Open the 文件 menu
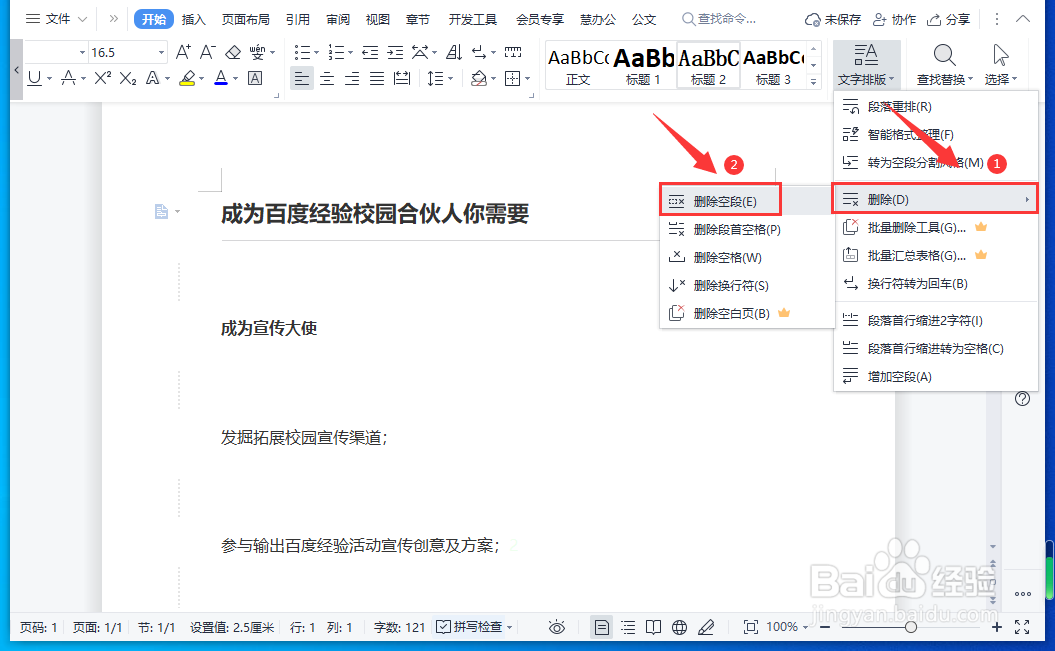The height and width of the screenshot is (651, 1055). (56, 19)
